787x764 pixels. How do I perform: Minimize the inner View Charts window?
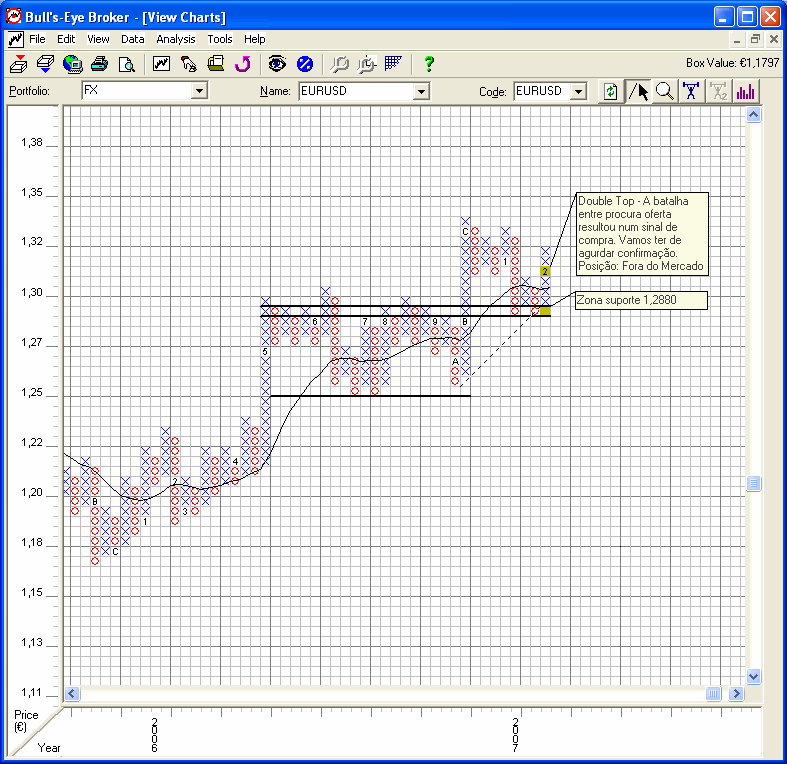tap(737, 40)
